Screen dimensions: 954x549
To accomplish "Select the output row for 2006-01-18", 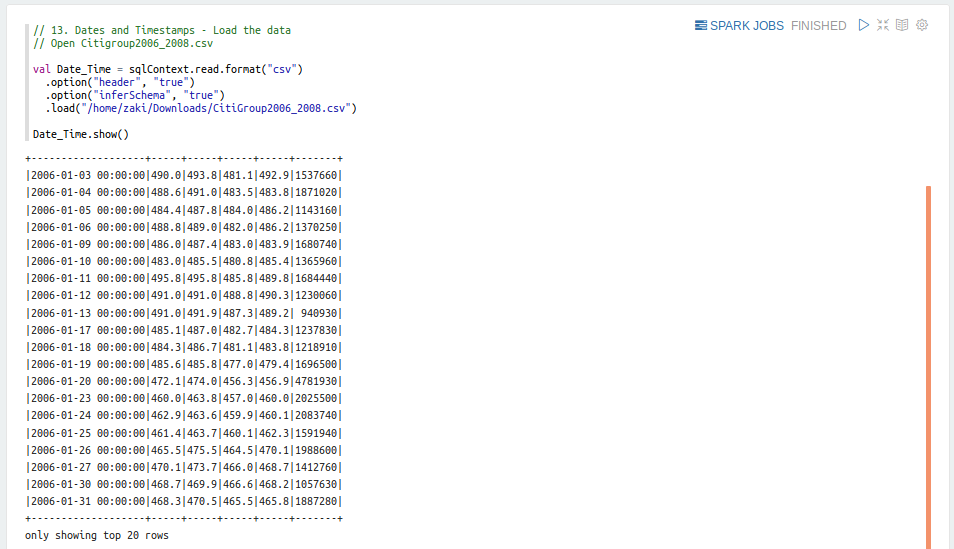I will [184, 347].
